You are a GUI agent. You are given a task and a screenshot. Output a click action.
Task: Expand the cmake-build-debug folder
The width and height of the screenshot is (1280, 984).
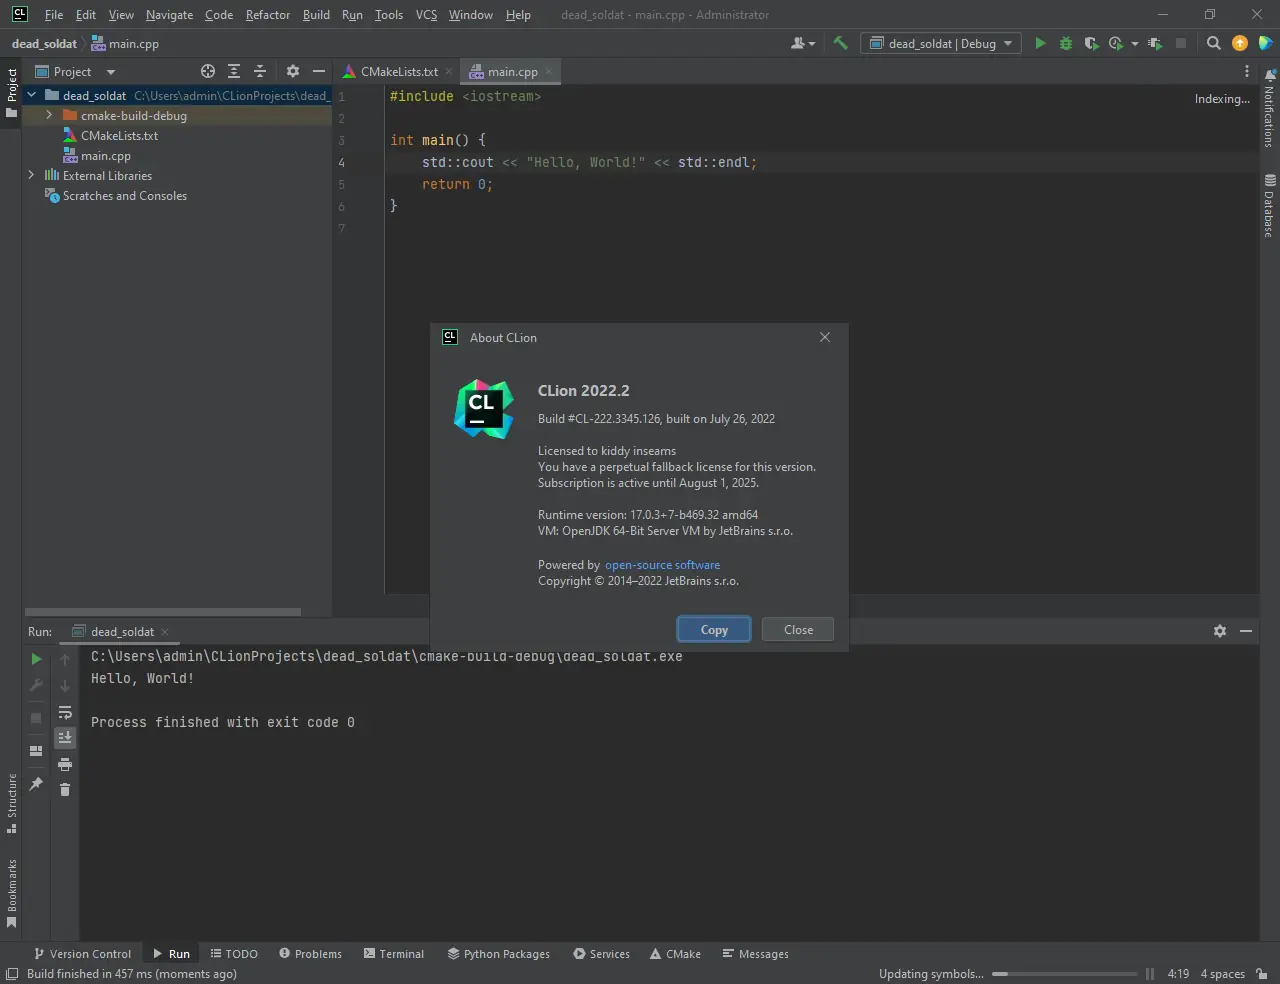(x=49, y=116)
